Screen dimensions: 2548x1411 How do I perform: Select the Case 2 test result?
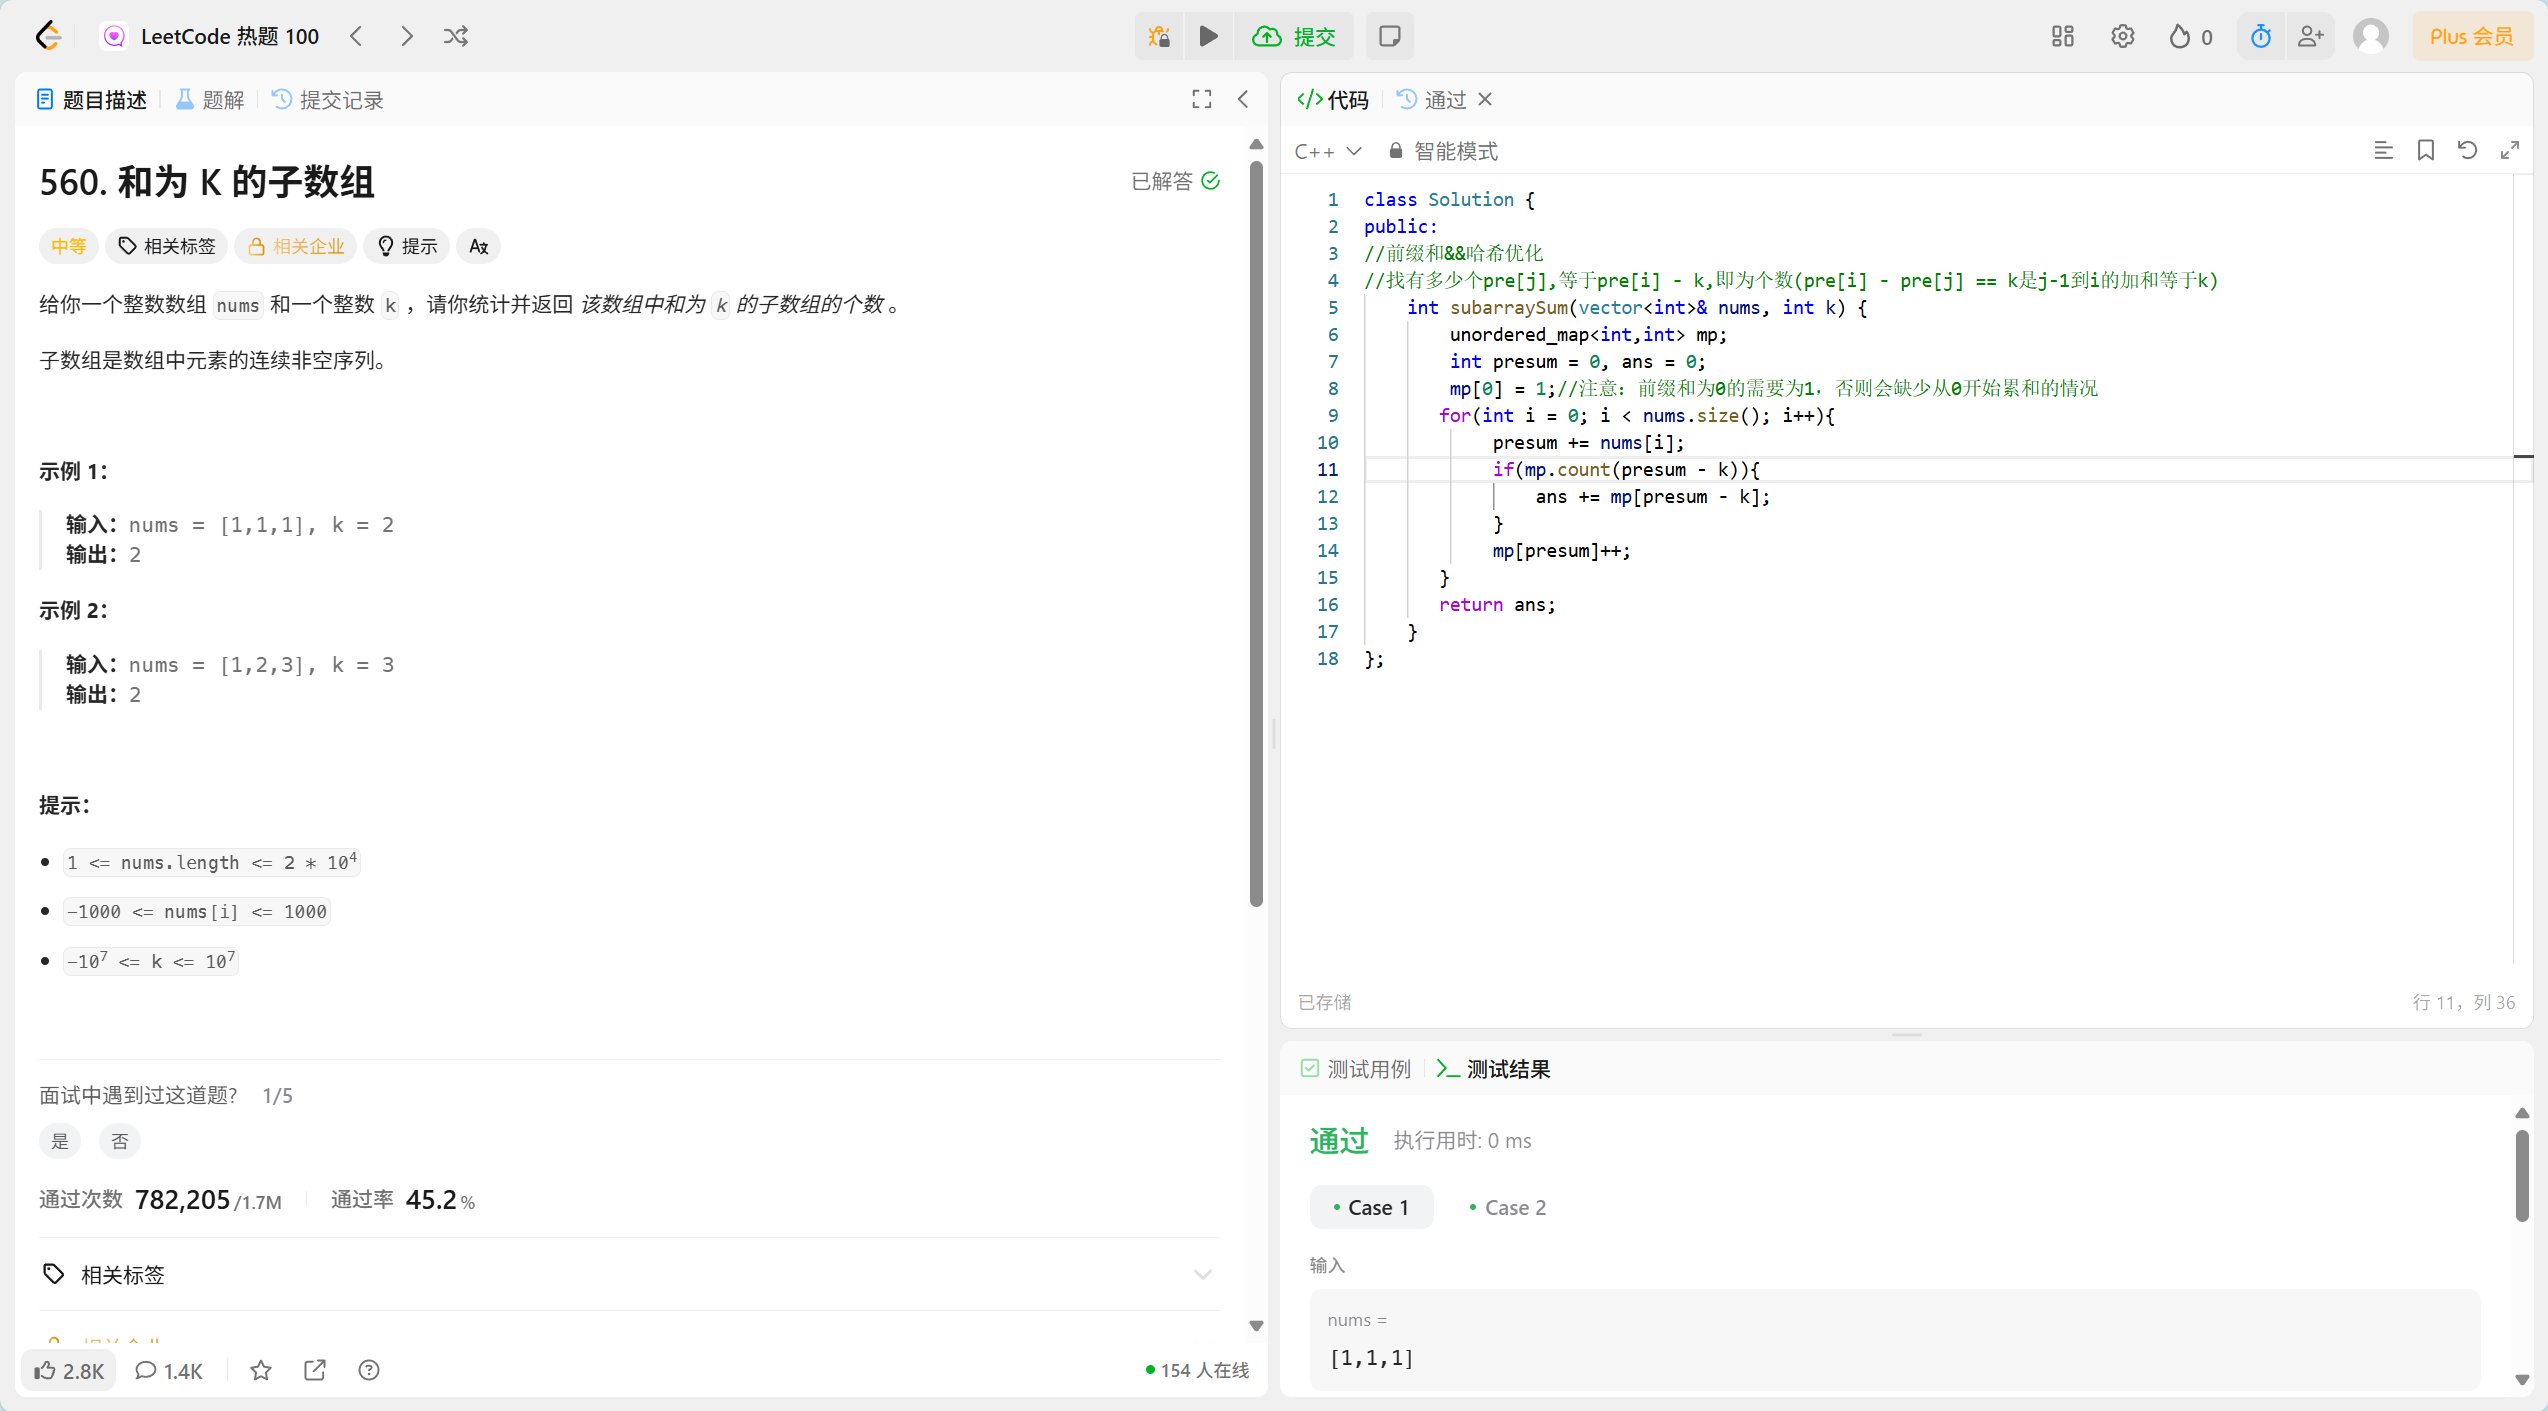(x=1507, y=1207)
